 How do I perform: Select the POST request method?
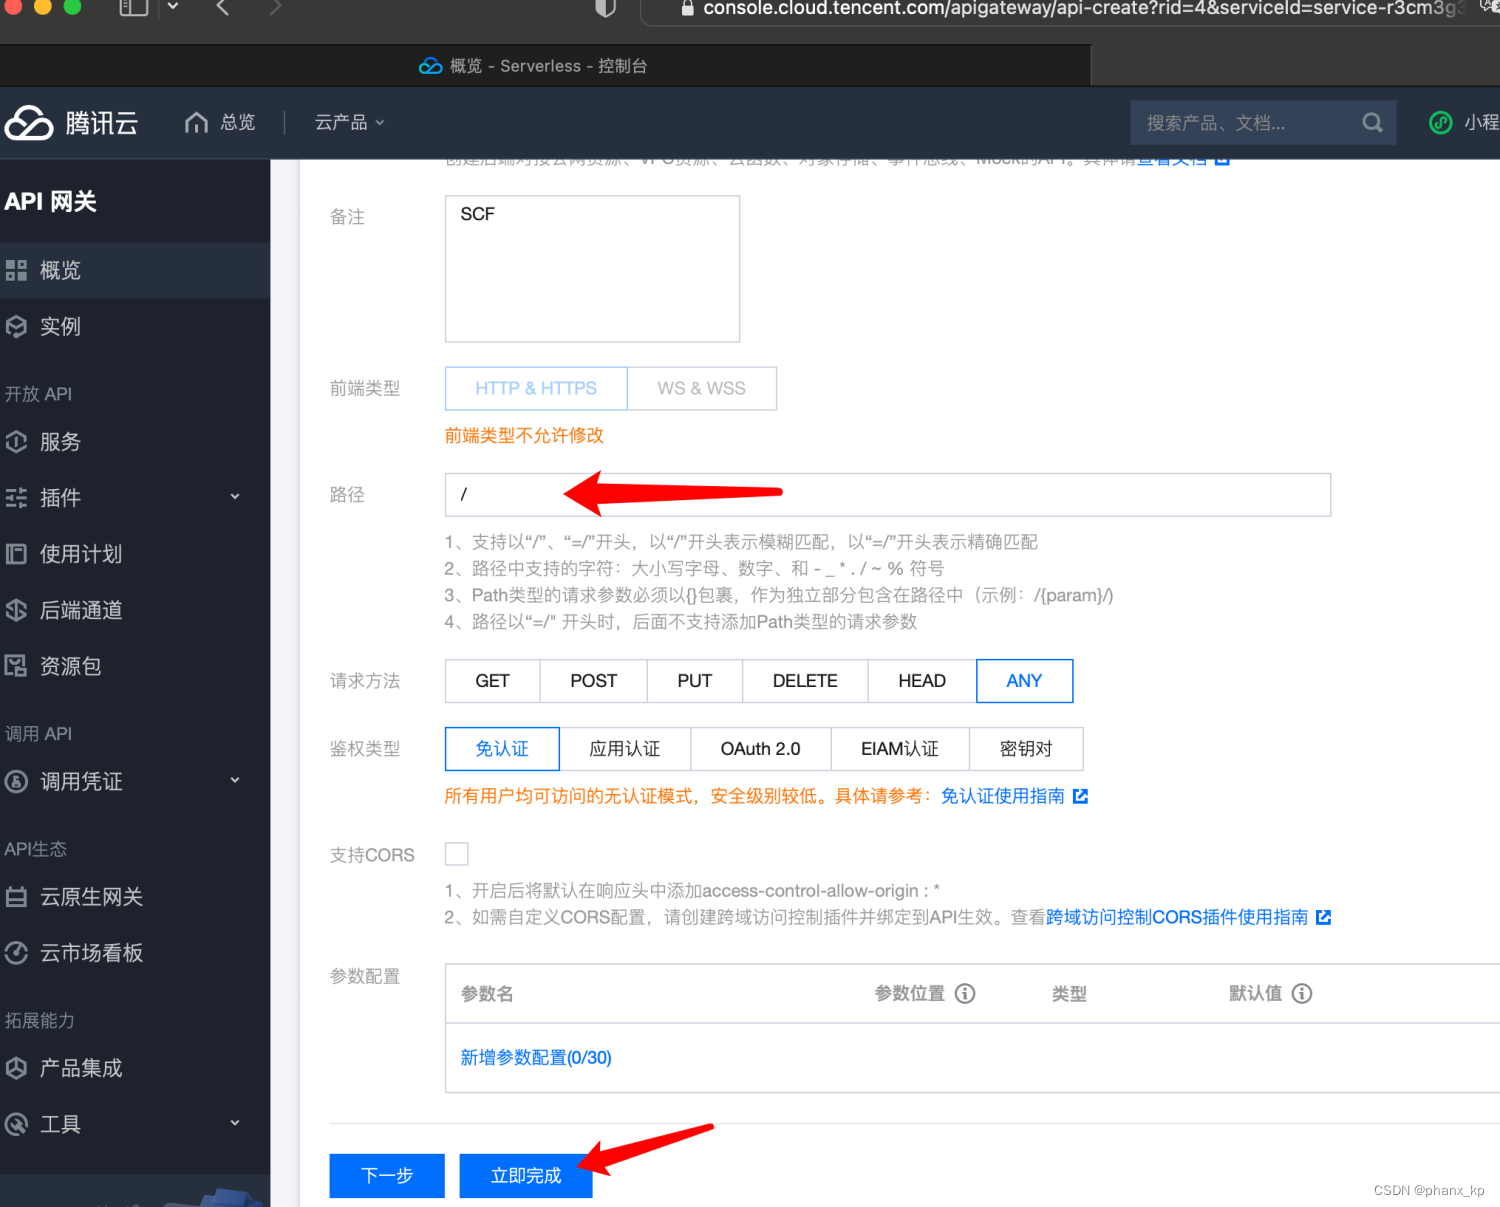(594, 681)
